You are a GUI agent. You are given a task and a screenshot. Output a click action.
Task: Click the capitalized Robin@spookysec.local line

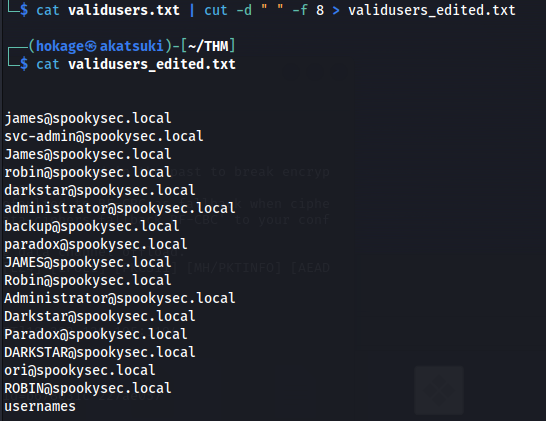tap(88, 281)
